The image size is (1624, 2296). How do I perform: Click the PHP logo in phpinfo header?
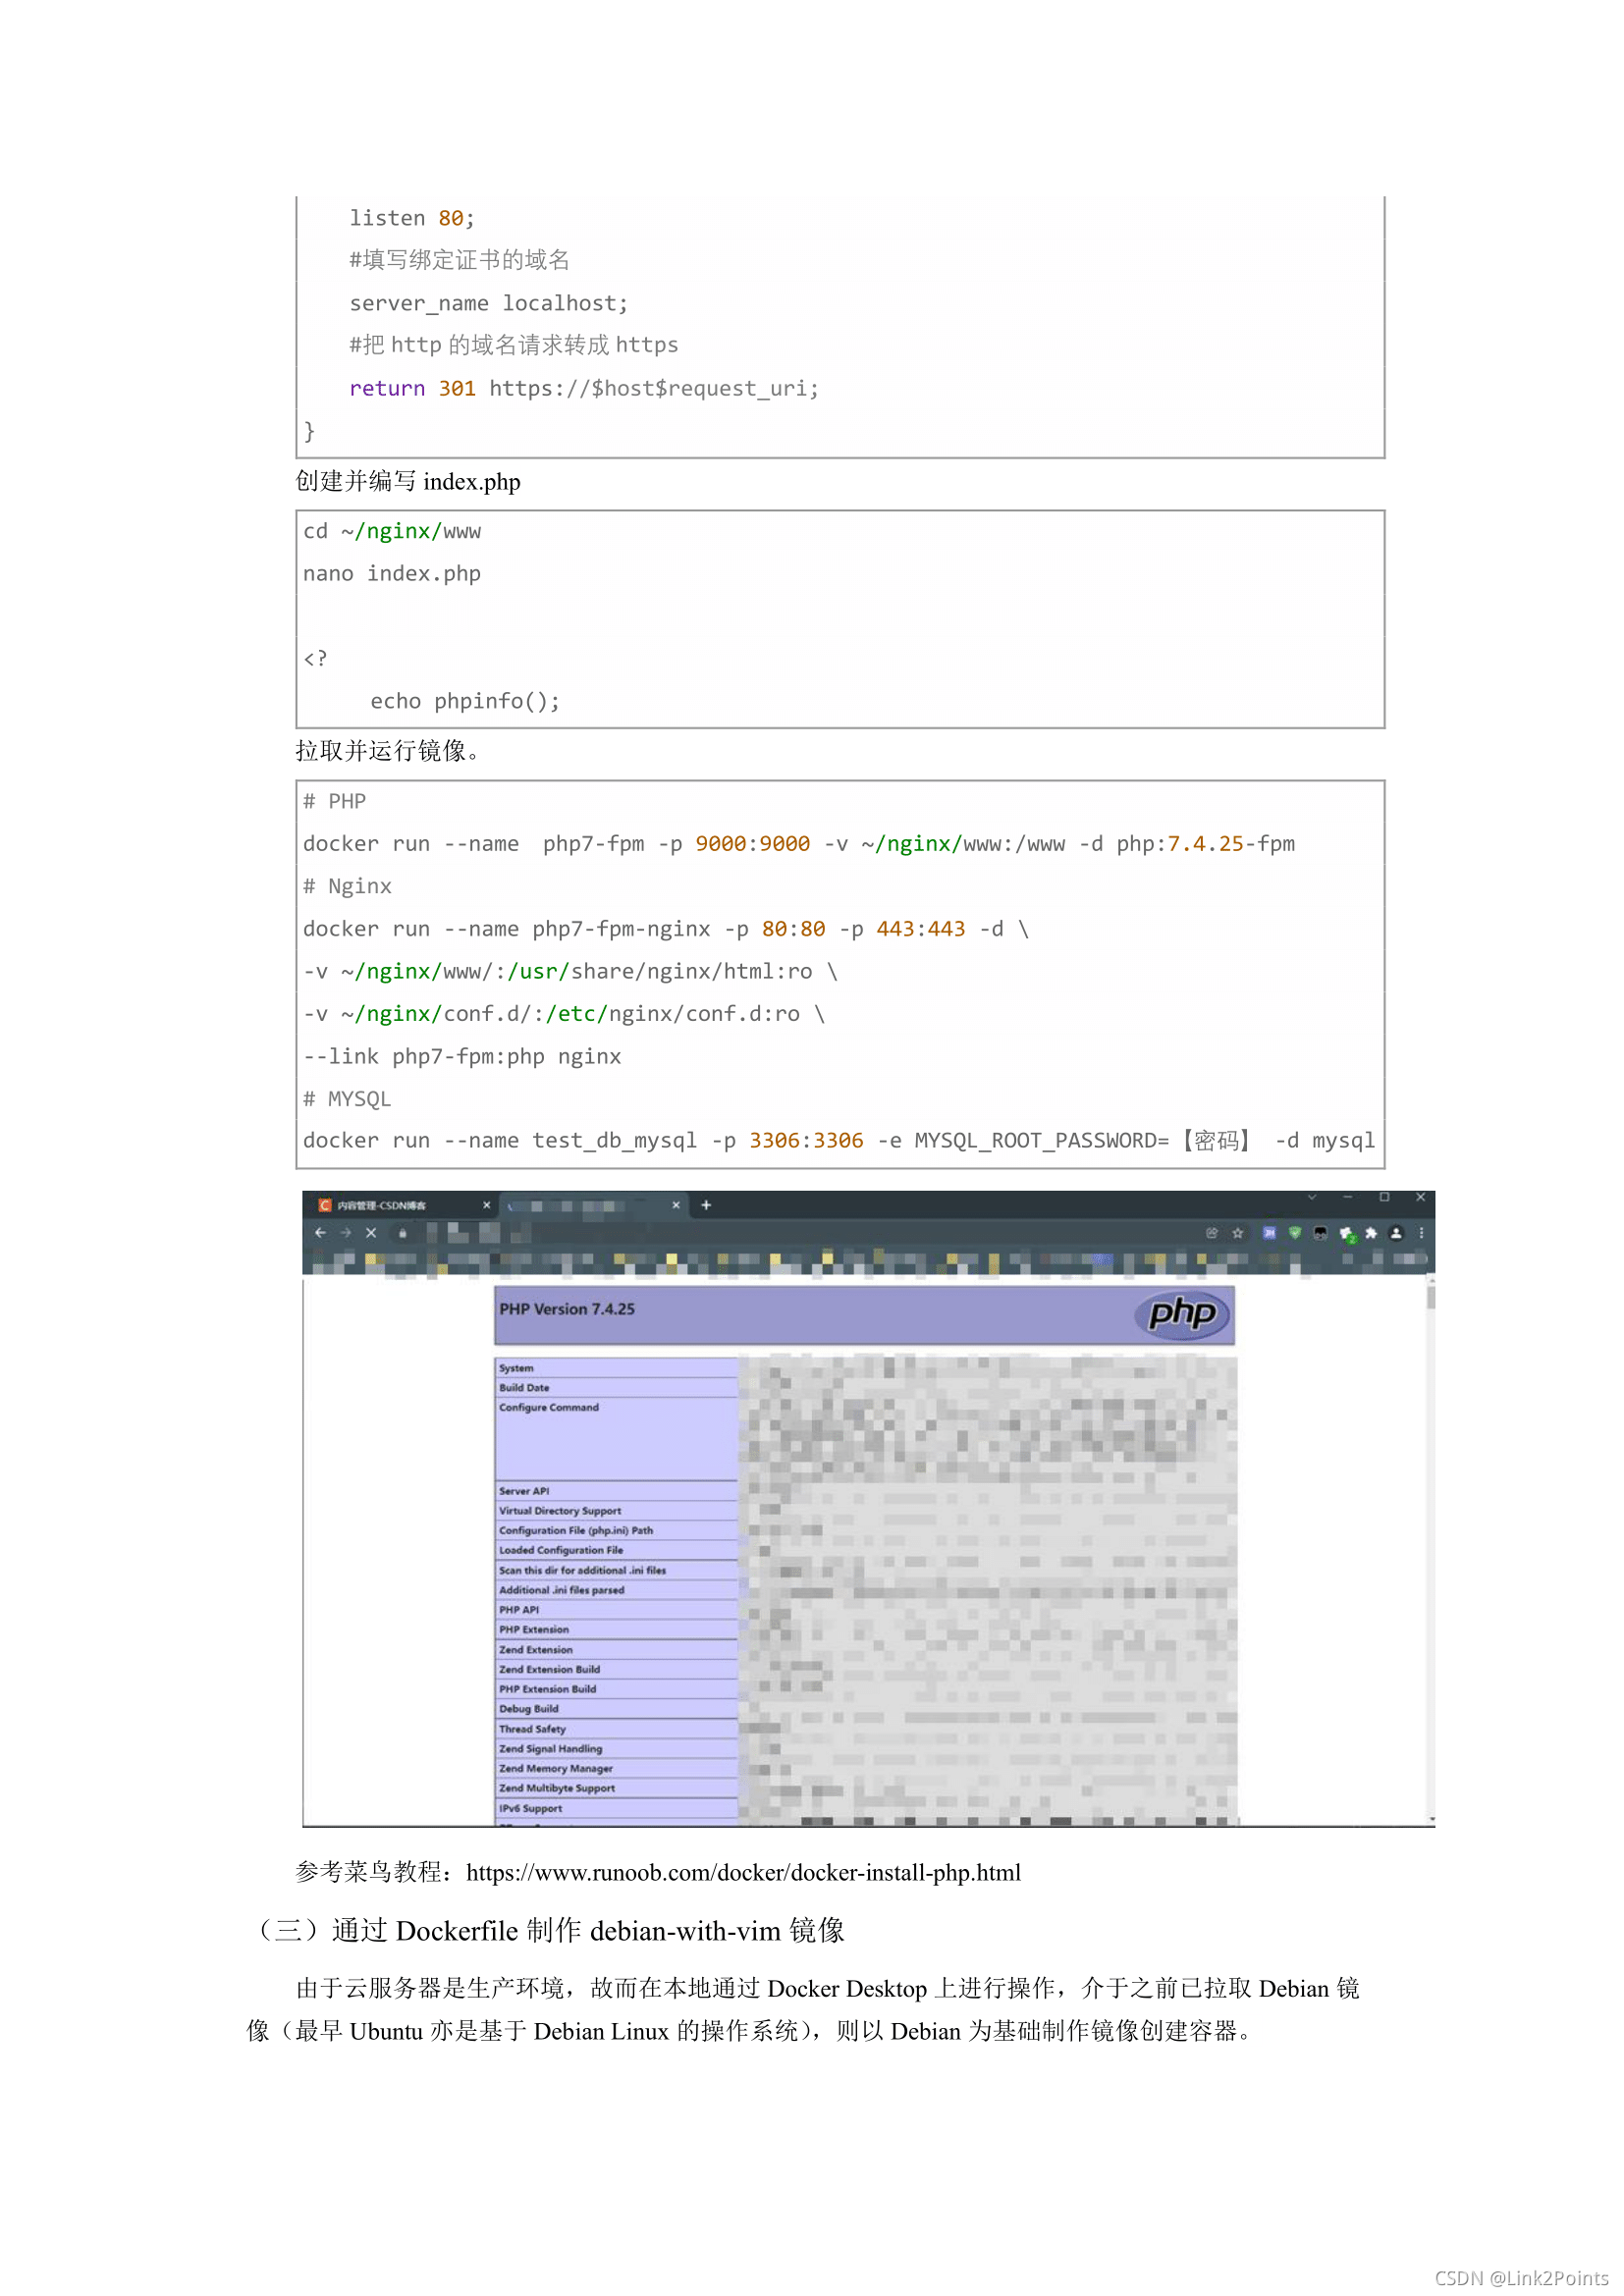click(x=1181, y=1313)
